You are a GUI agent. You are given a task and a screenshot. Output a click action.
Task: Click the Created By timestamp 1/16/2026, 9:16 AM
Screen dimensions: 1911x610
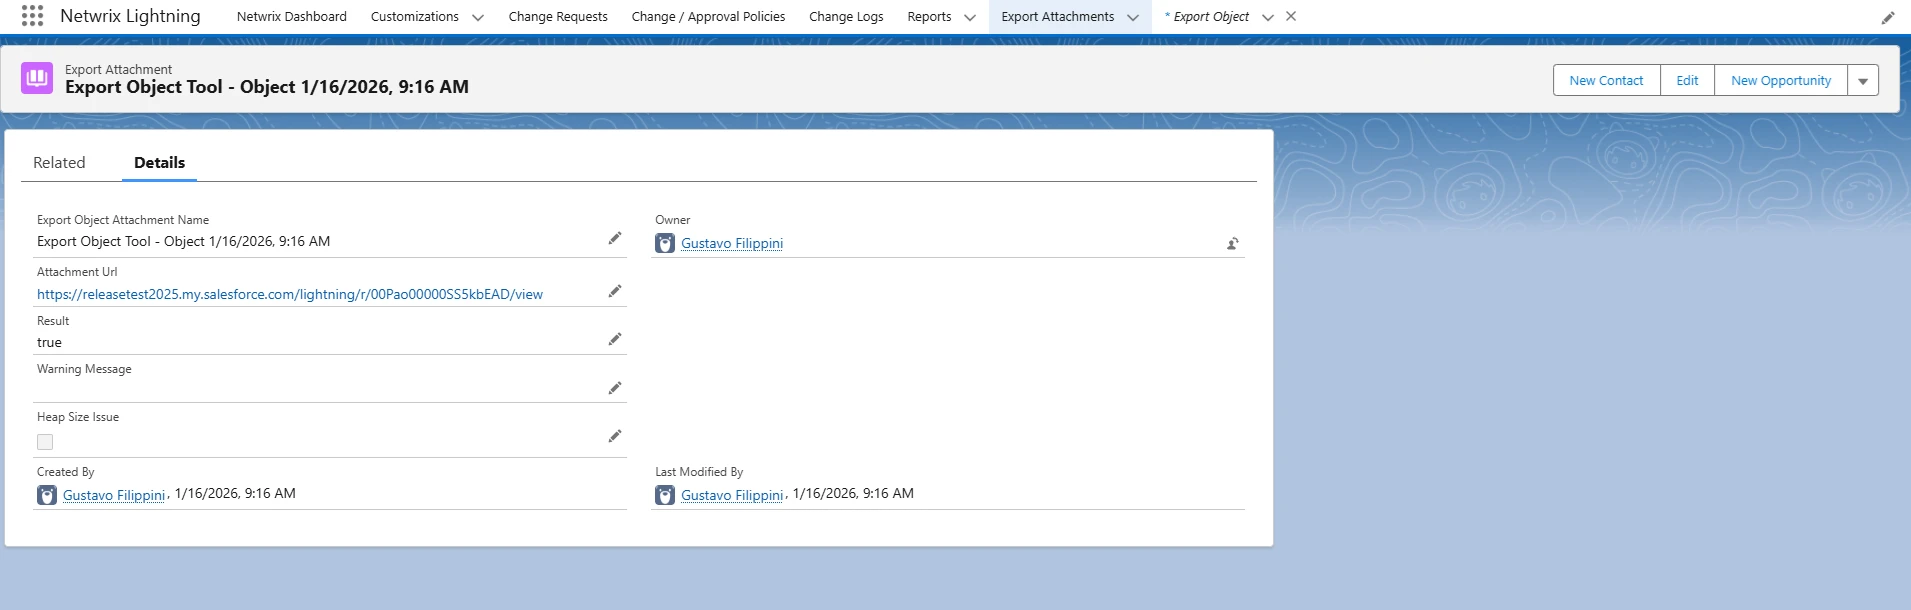(235, 493)
